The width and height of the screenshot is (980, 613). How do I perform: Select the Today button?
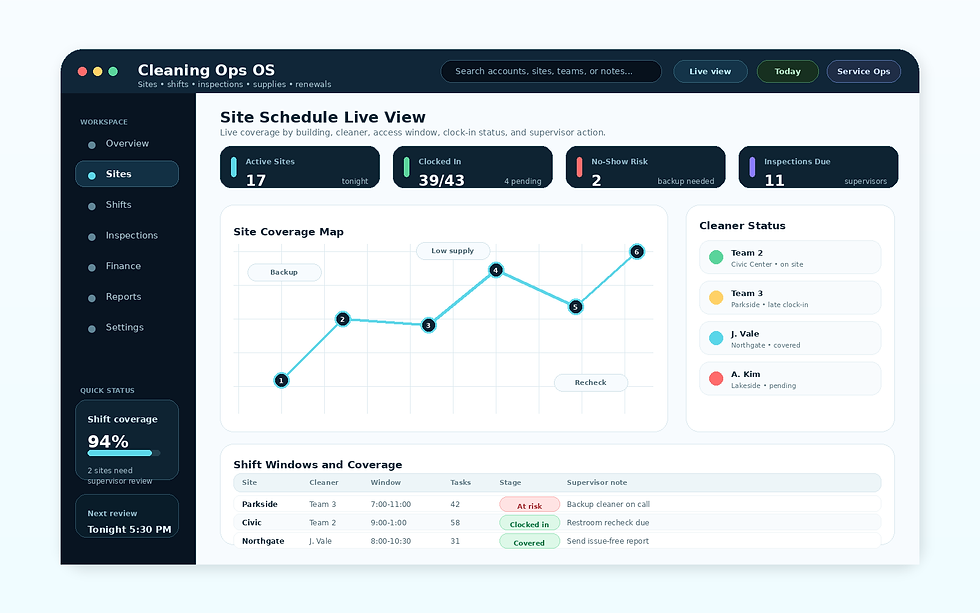[x=788, y=71]
